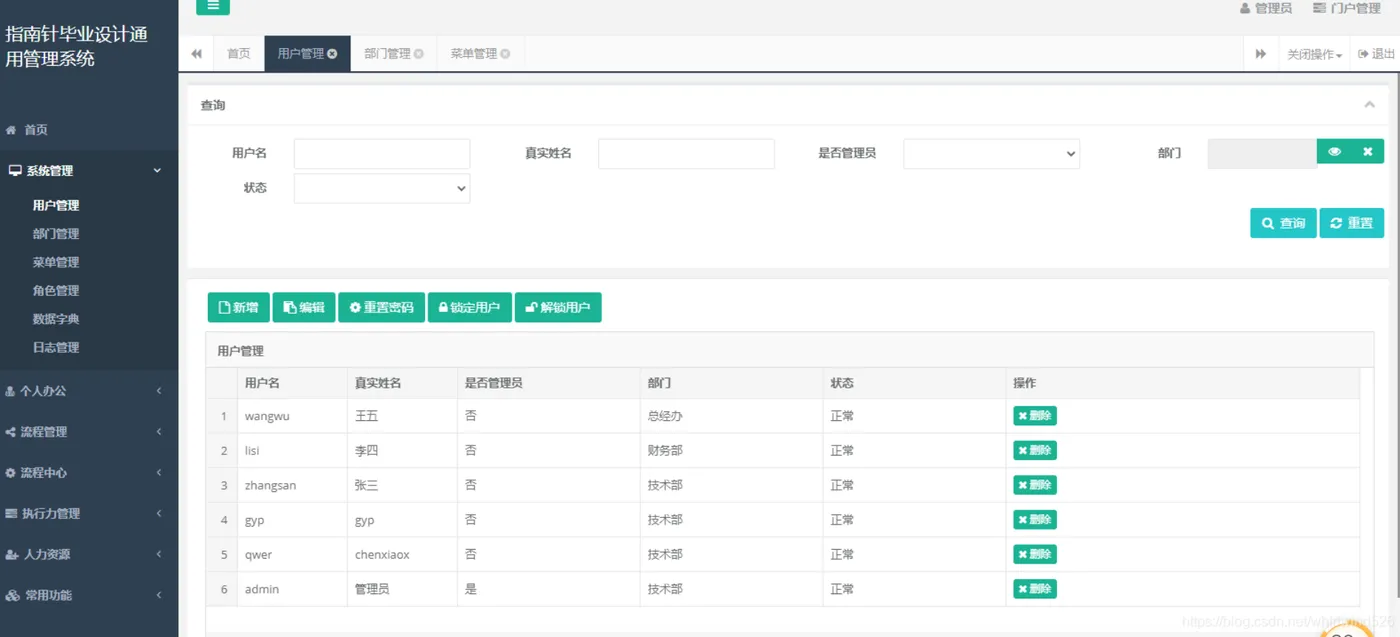Expand the 个人办公 sidebar section
This screenshot has height=637, width=1400.
(89, 391)
